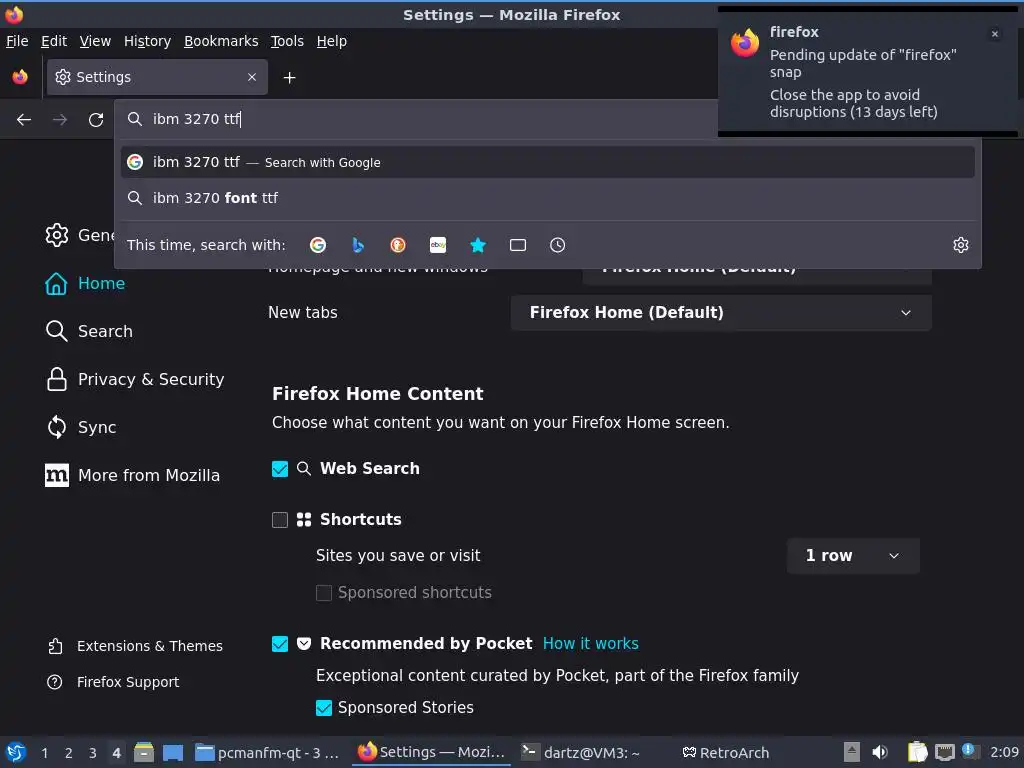Open the Search settings category
This screenshot has height=768, width=1024.
[89, 331]
